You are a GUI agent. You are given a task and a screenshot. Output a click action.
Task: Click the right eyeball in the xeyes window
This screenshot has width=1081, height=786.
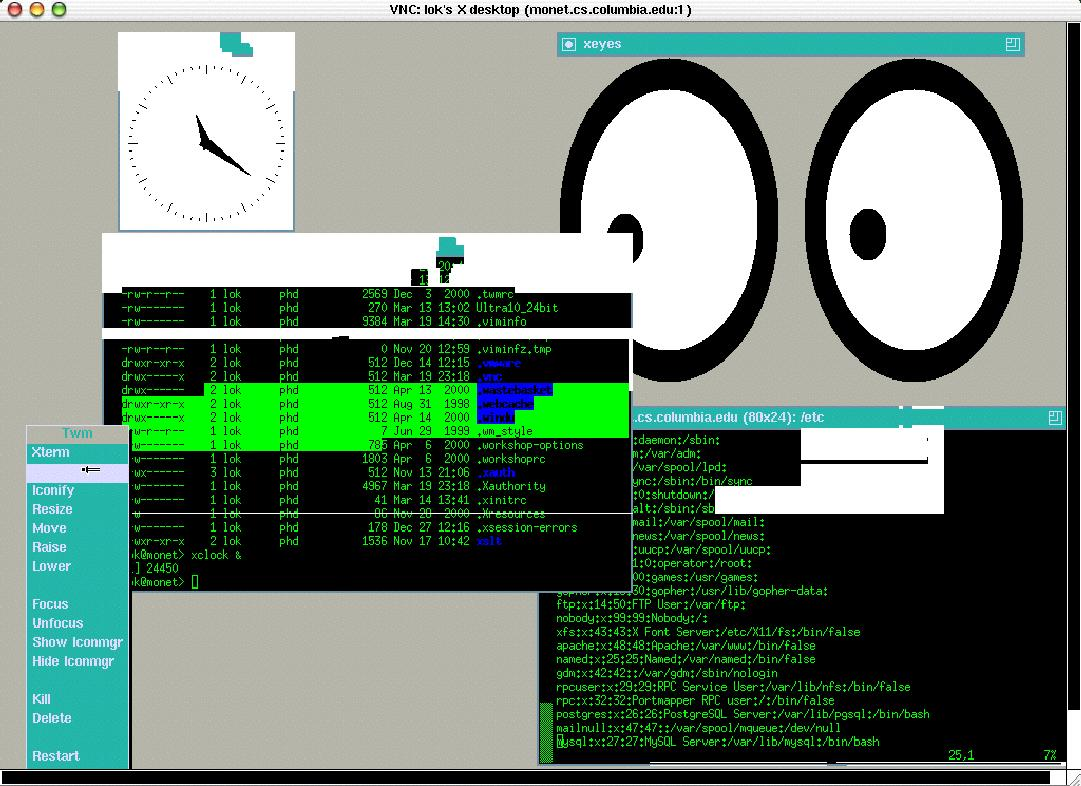point(915,225)
